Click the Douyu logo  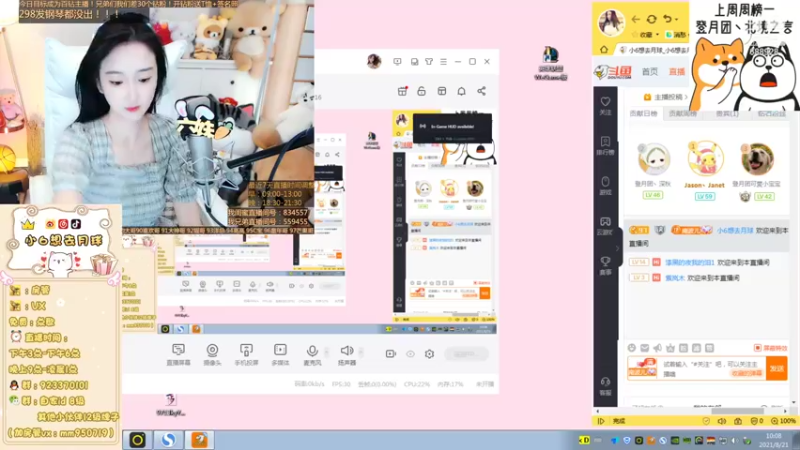(x=613, y=72)
